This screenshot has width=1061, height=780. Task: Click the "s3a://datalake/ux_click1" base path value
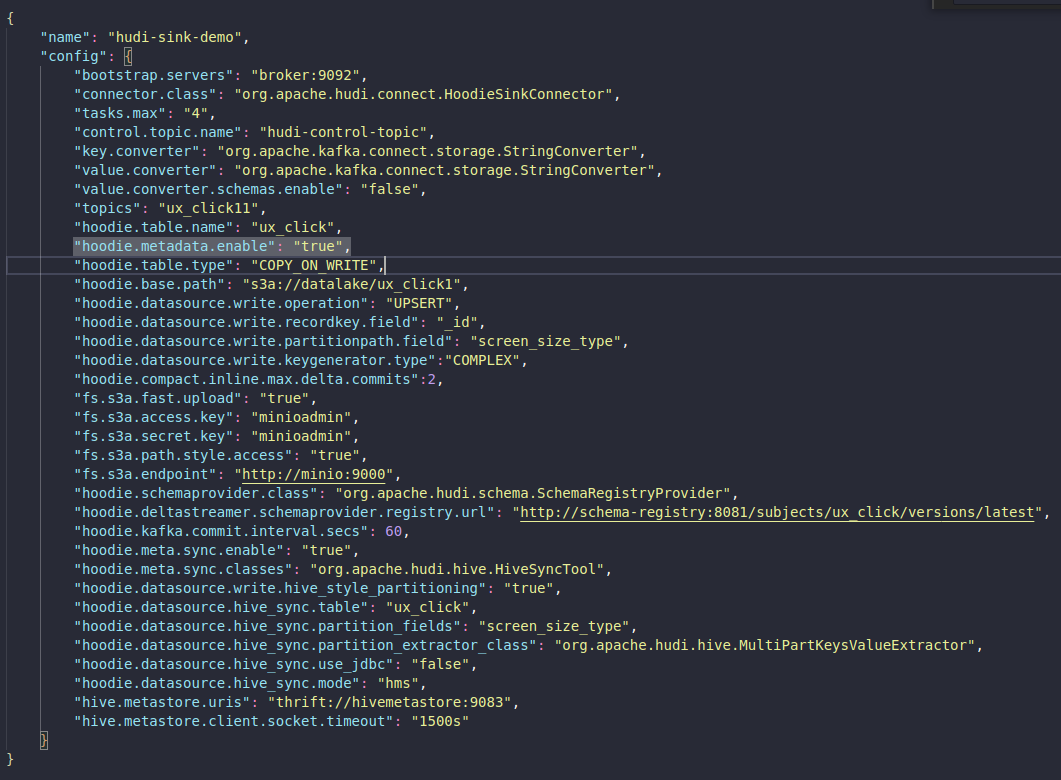point(351,284)
